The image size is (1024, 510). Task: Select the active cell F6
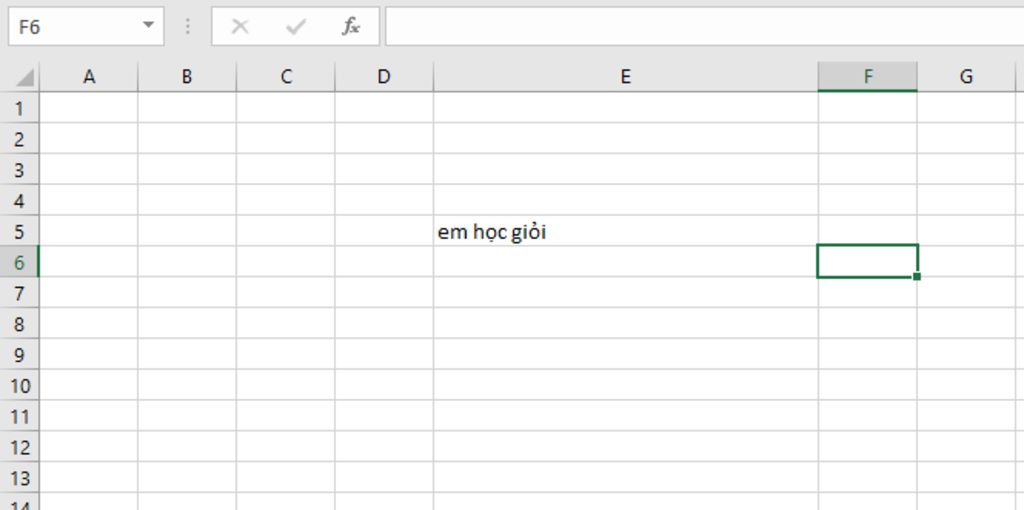coord(867,261)
